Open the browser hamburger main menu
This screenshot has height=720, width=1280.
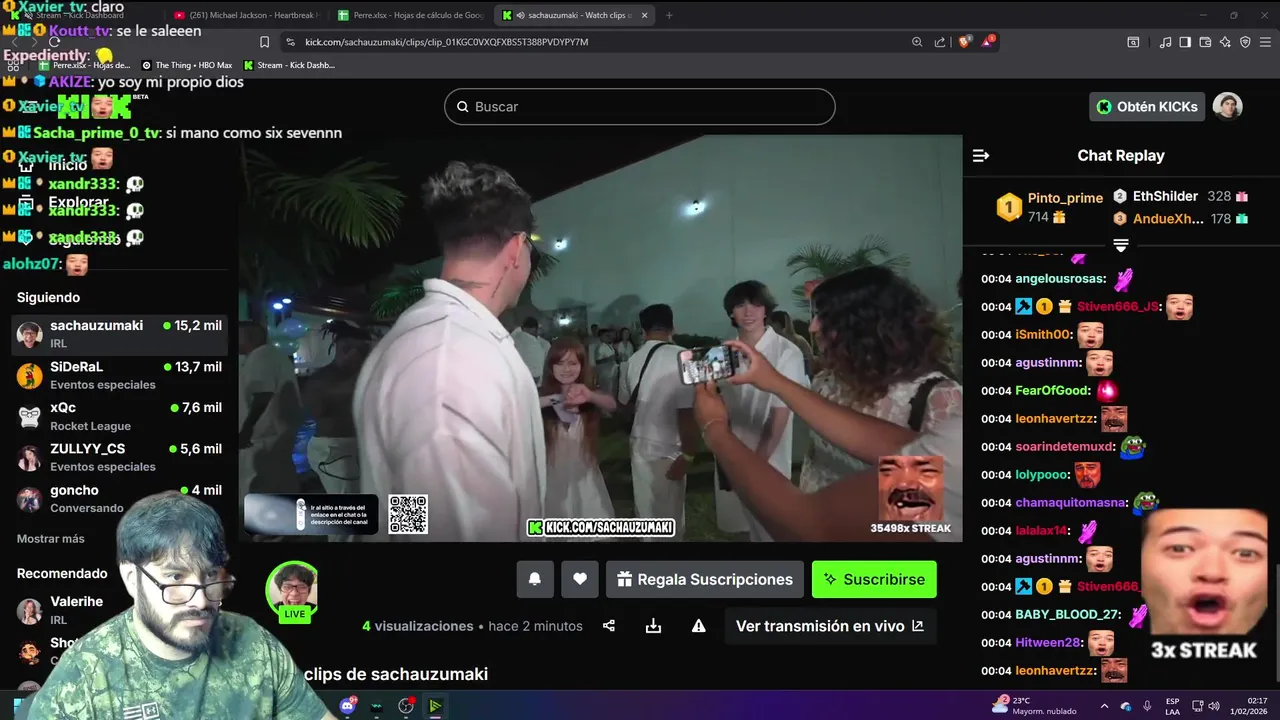[1266, 42]
